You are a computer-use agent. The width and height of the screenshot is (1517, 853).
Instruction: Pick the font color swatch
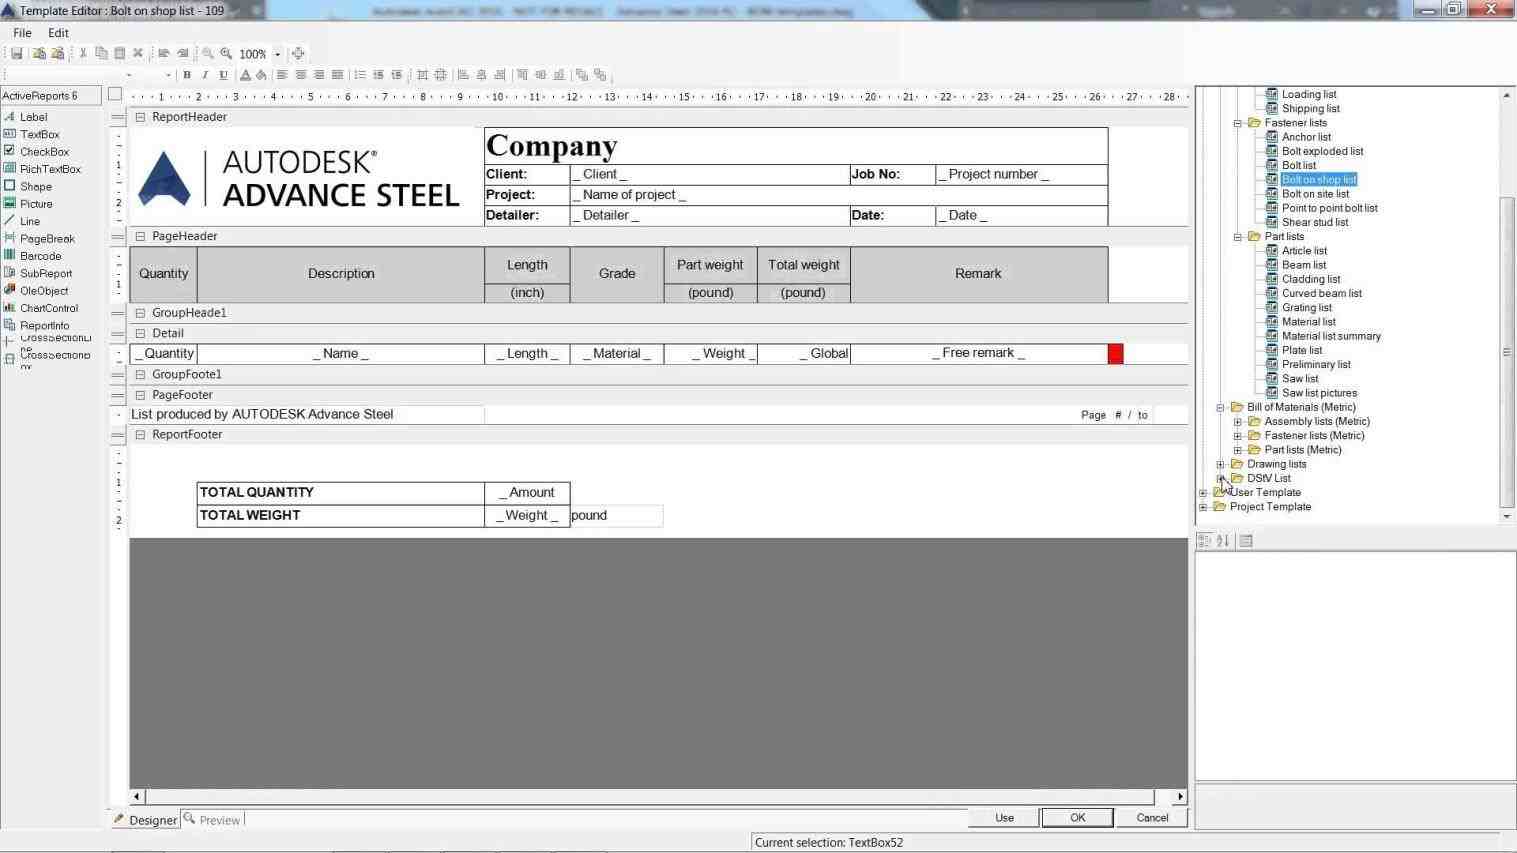click(245, 74)
